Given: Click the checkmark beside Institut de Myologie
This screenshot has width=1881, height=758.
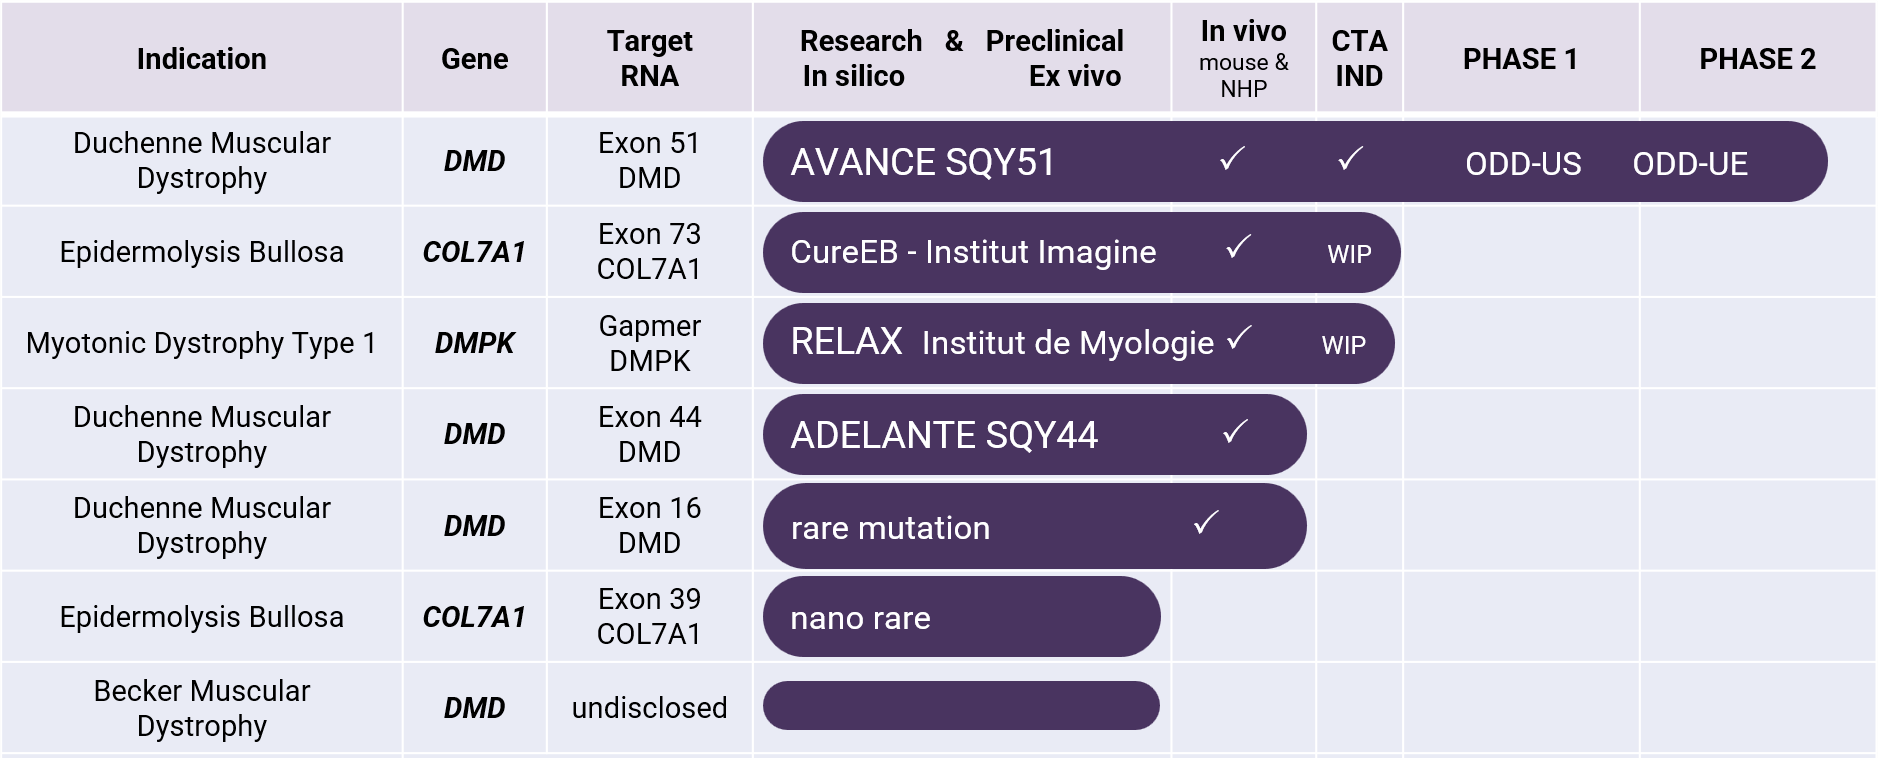Looking at the screenshot, I should pos(1239,339).
